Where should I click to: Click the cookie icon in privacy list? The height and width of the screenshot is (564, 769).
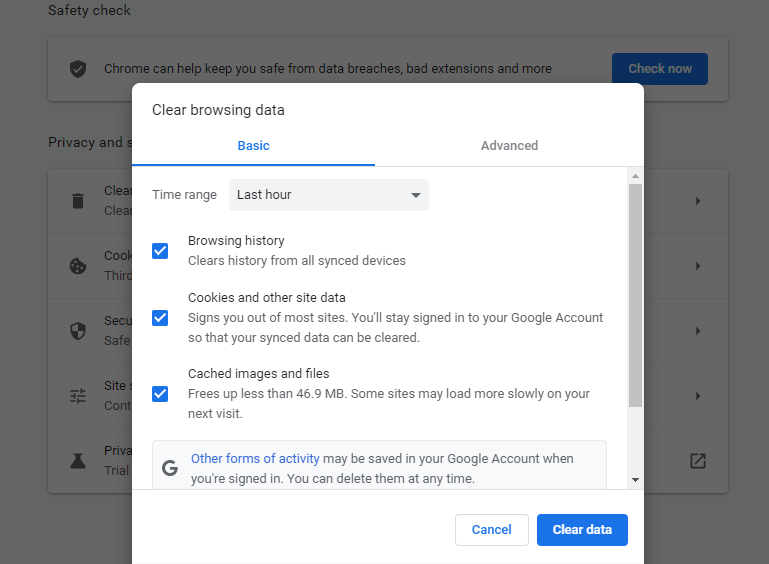(x=77, y=266)
